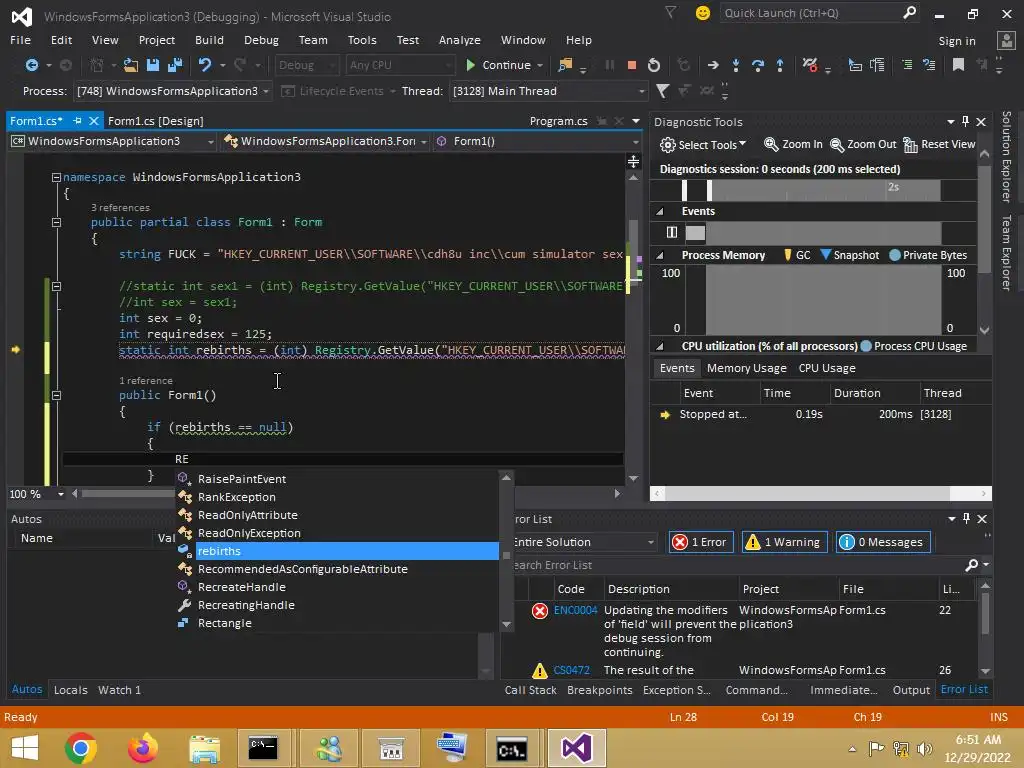Open the Select Tools dropdown
Viewport: 1024px width, 768px height.
[703, 144]
